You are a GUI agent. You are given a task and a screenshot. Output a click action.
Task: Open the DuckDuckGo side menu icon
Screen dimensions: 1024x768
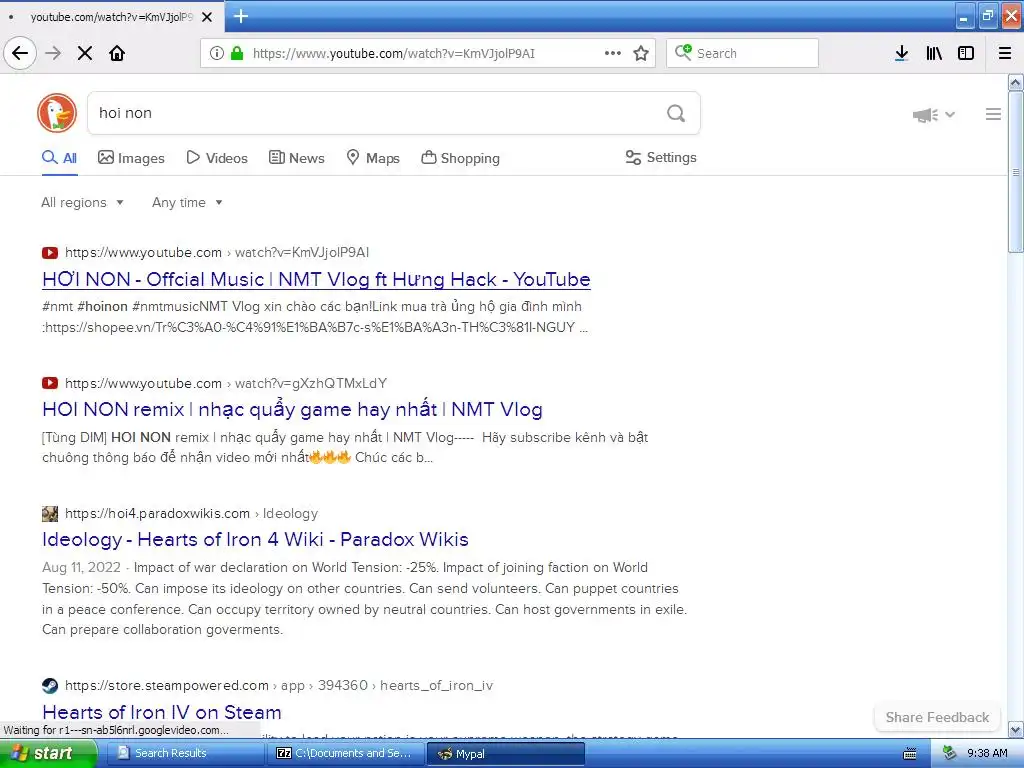click(993, 114)
